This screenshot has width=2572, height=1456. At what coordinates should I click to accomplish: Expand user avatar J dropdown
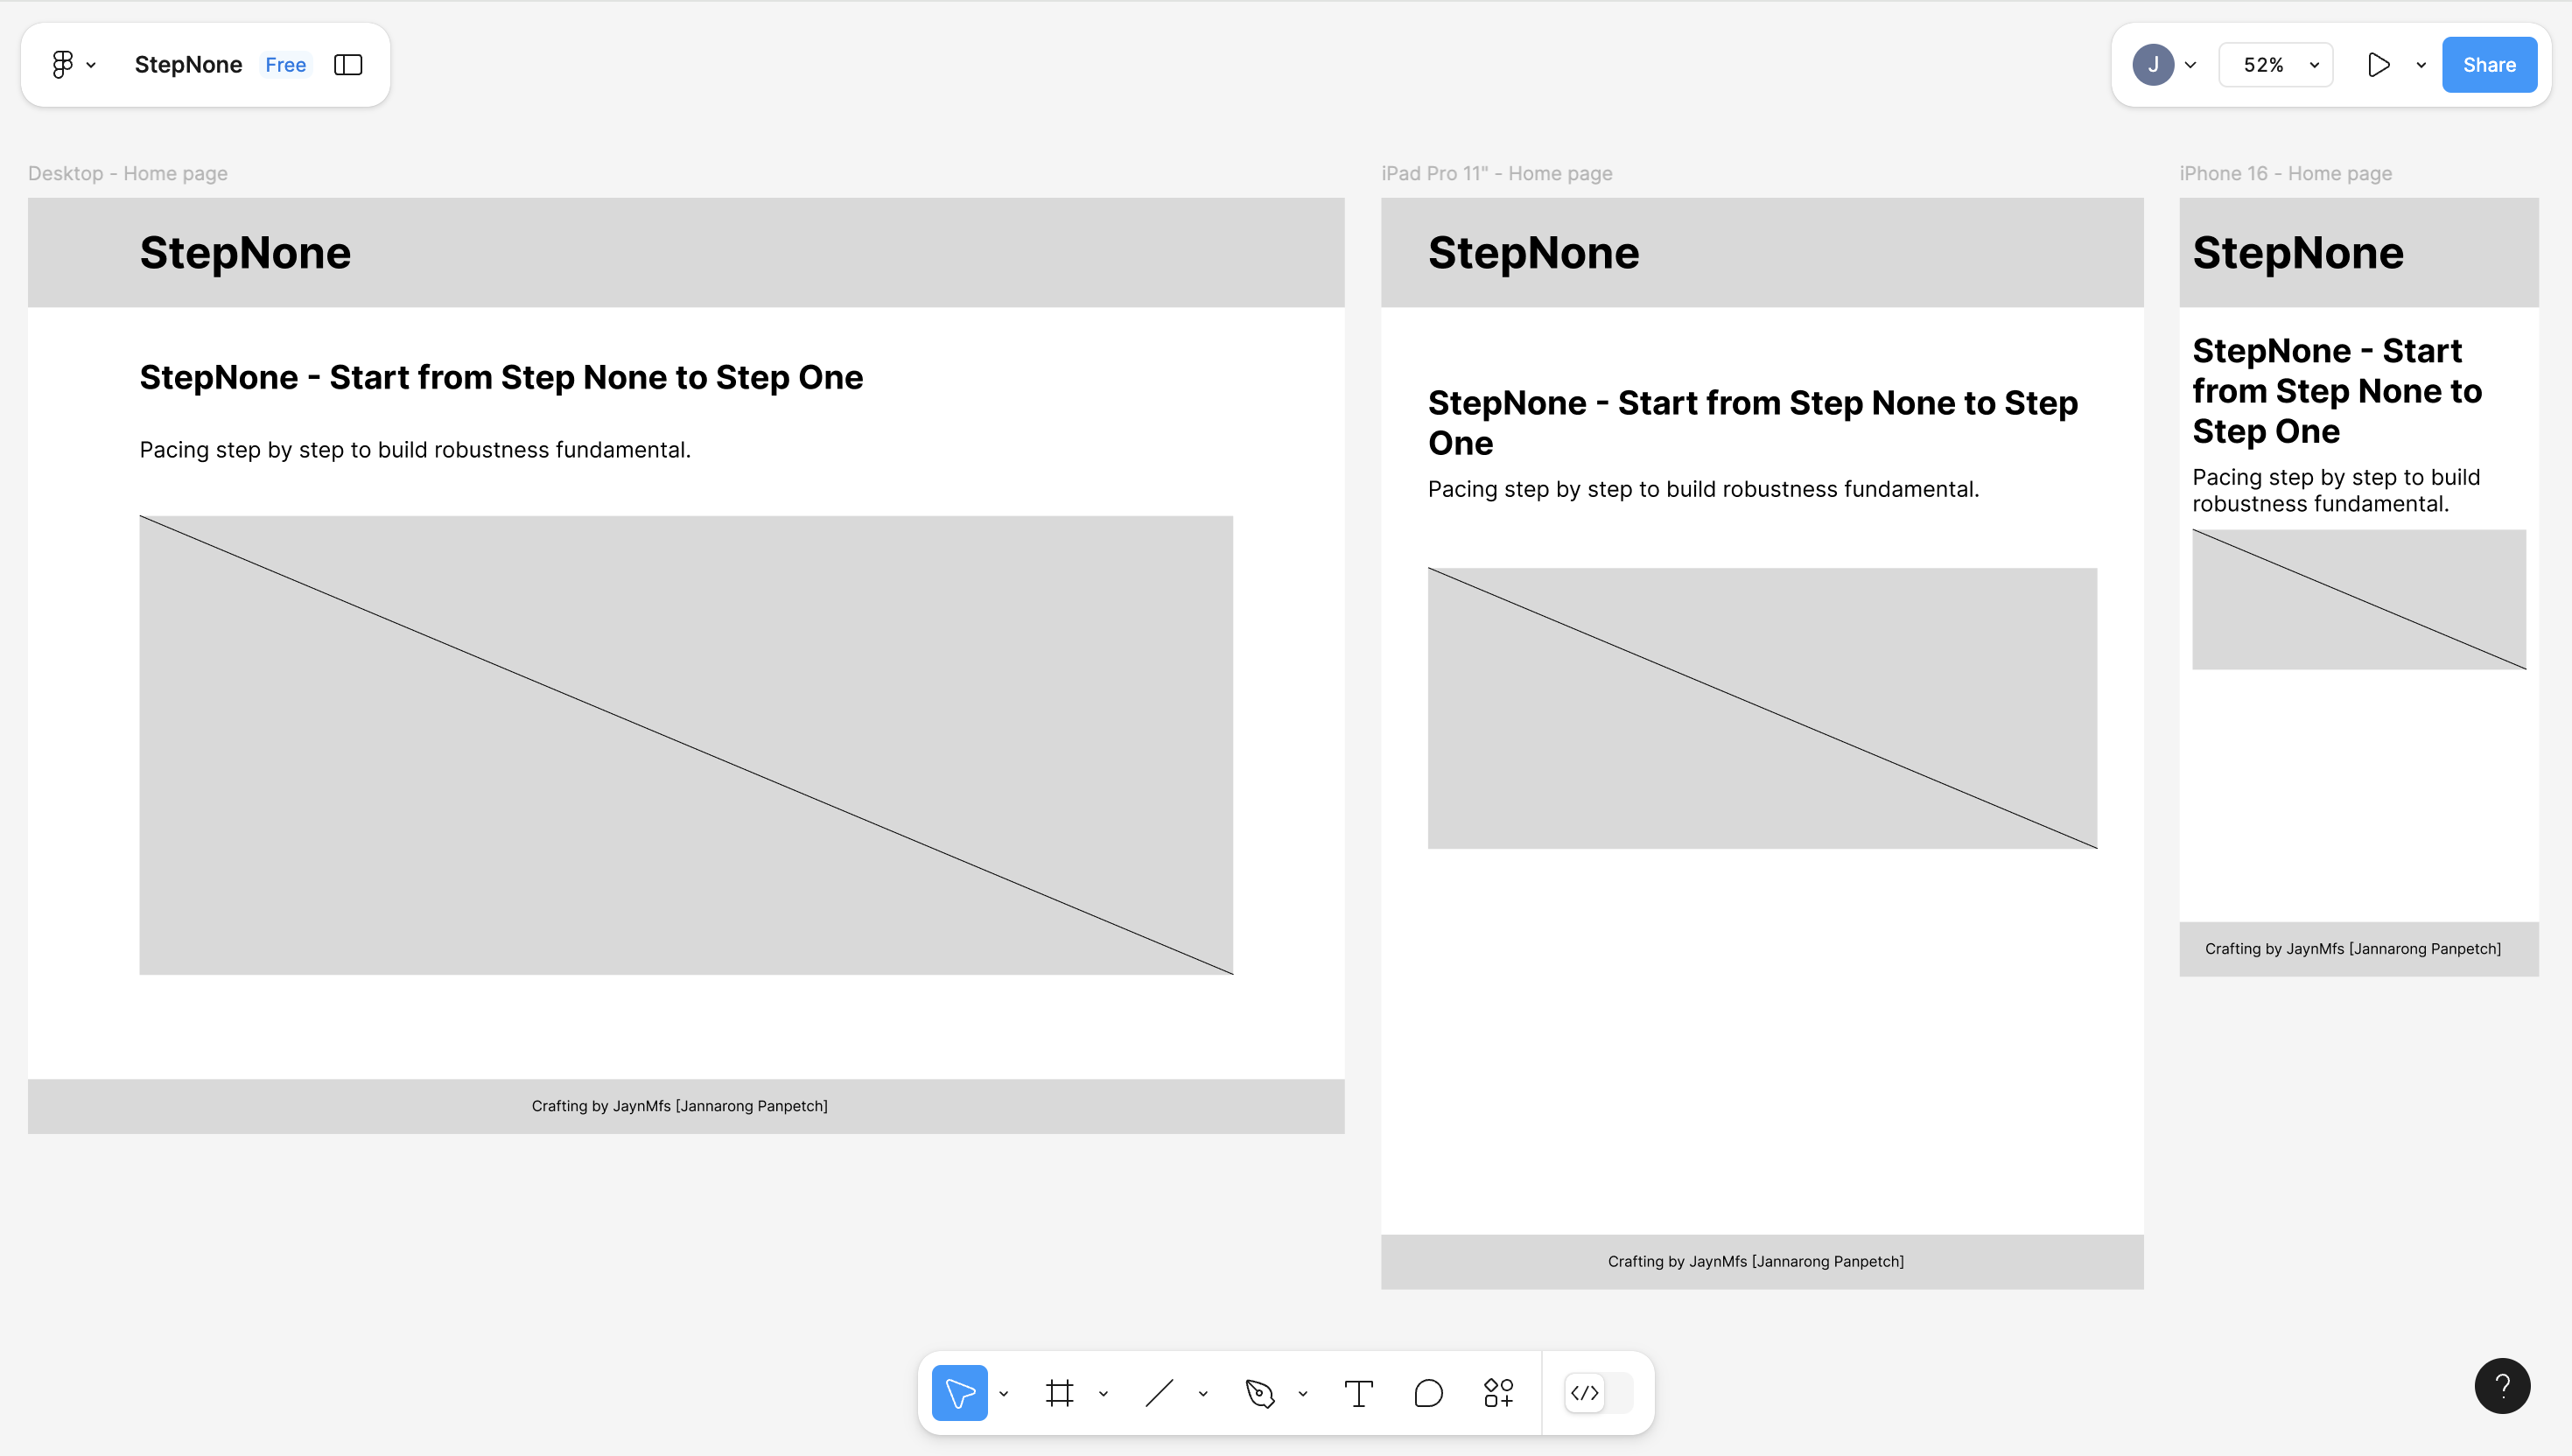2190,65
